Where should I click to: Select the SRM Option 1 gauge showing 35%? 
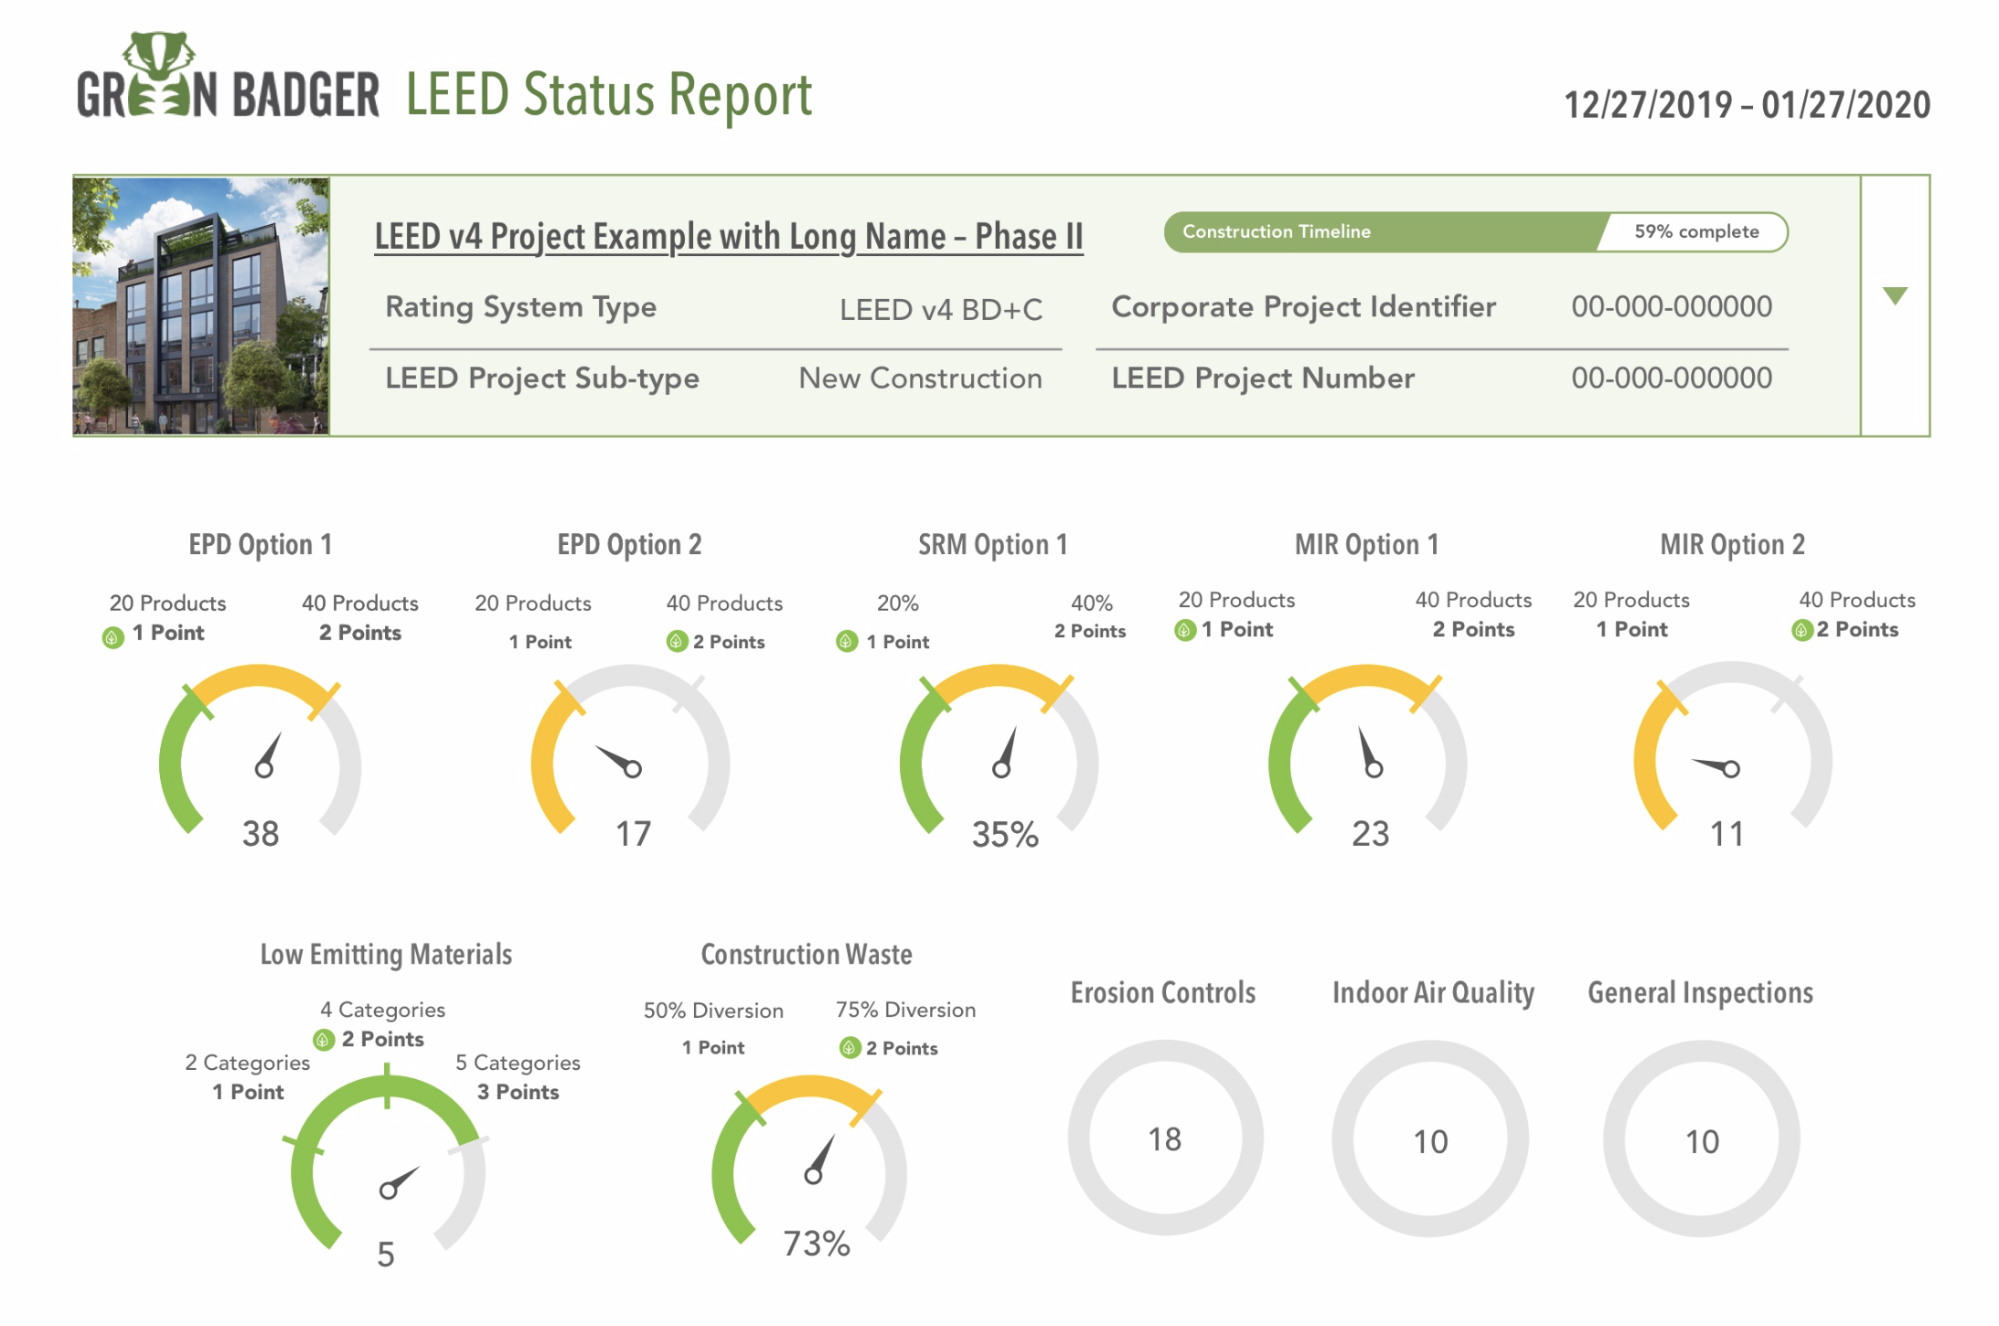[999, 758]
